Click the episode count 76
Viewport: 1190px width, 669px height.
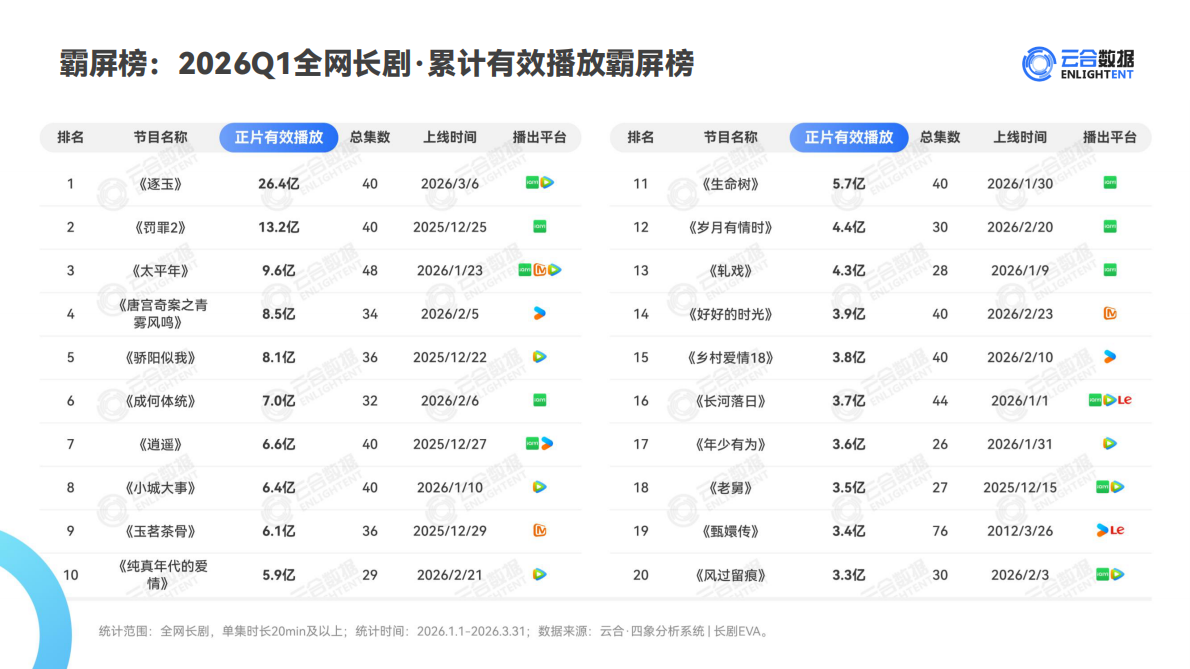(940, 531)
